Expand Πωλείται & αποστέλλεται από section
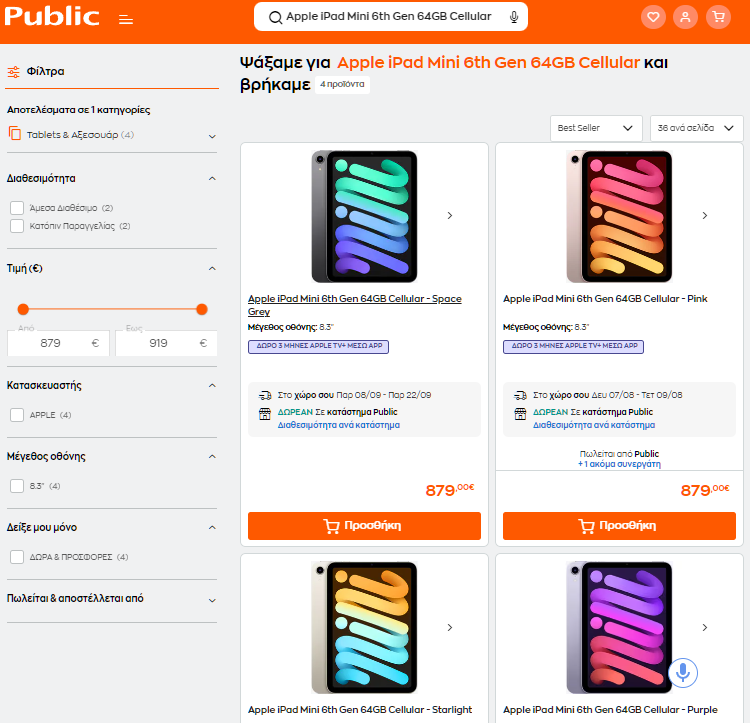Viewport: 750px width, 723px height. point(111,599)
